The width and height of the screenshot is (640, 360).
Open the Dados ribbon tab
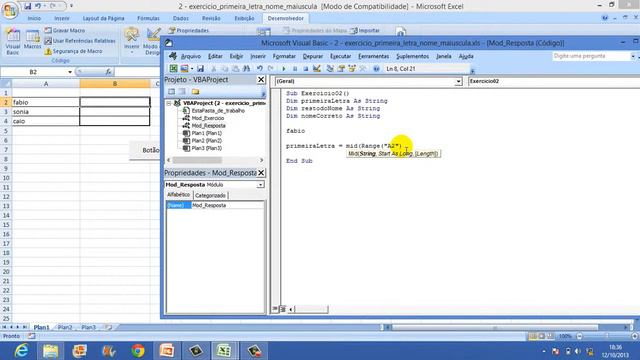180,18
